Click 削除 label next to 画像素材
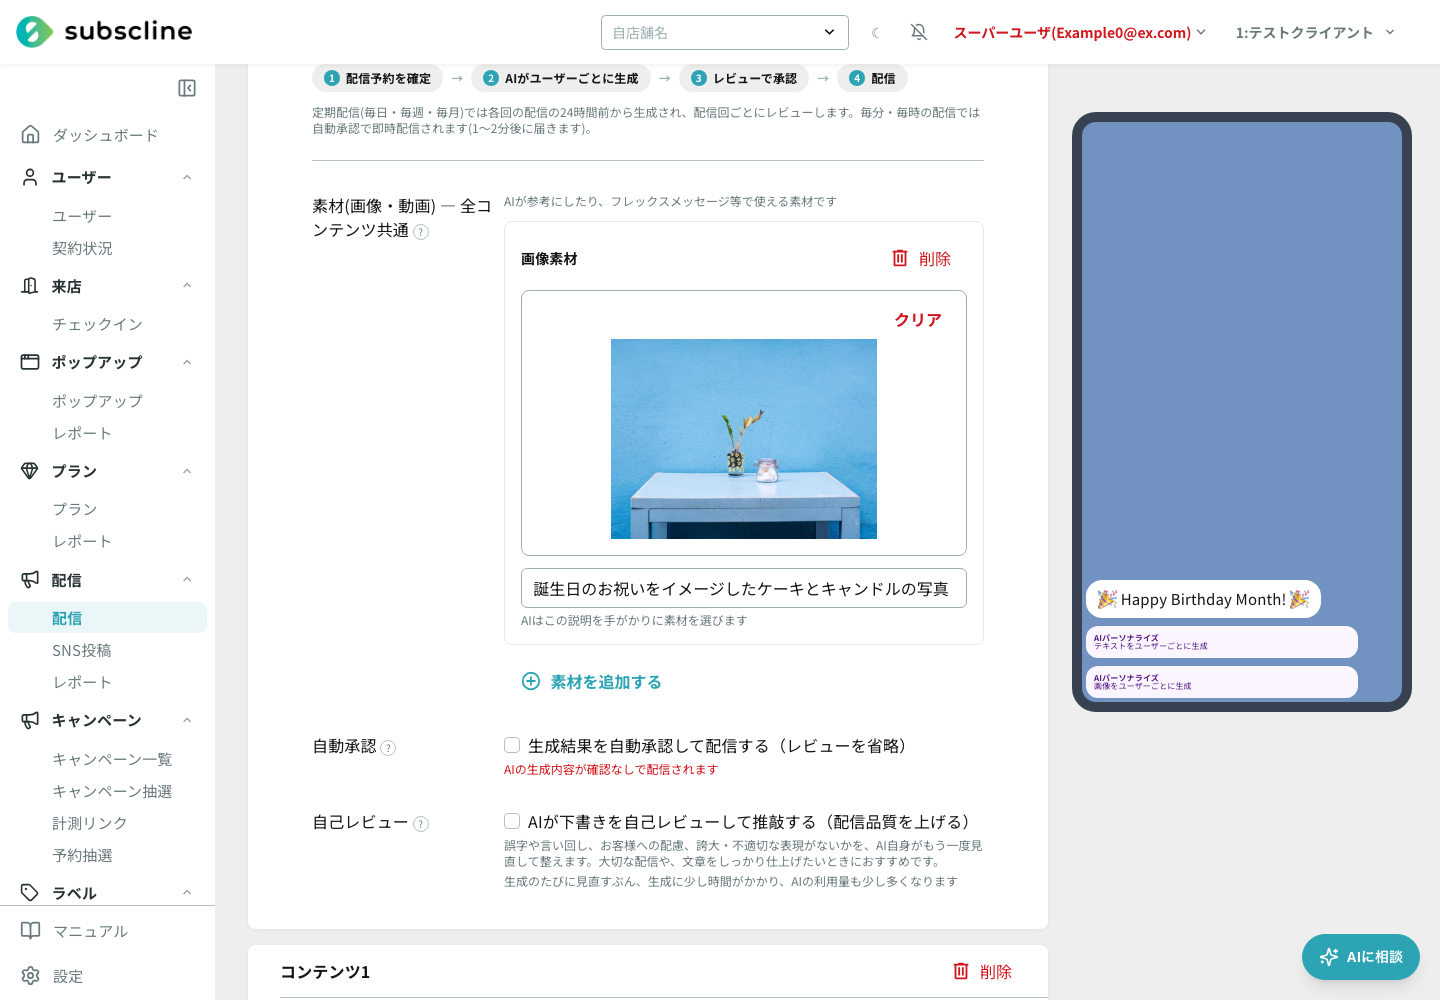This screenshot has width=1440, height=1000. (x=935, y=259)
